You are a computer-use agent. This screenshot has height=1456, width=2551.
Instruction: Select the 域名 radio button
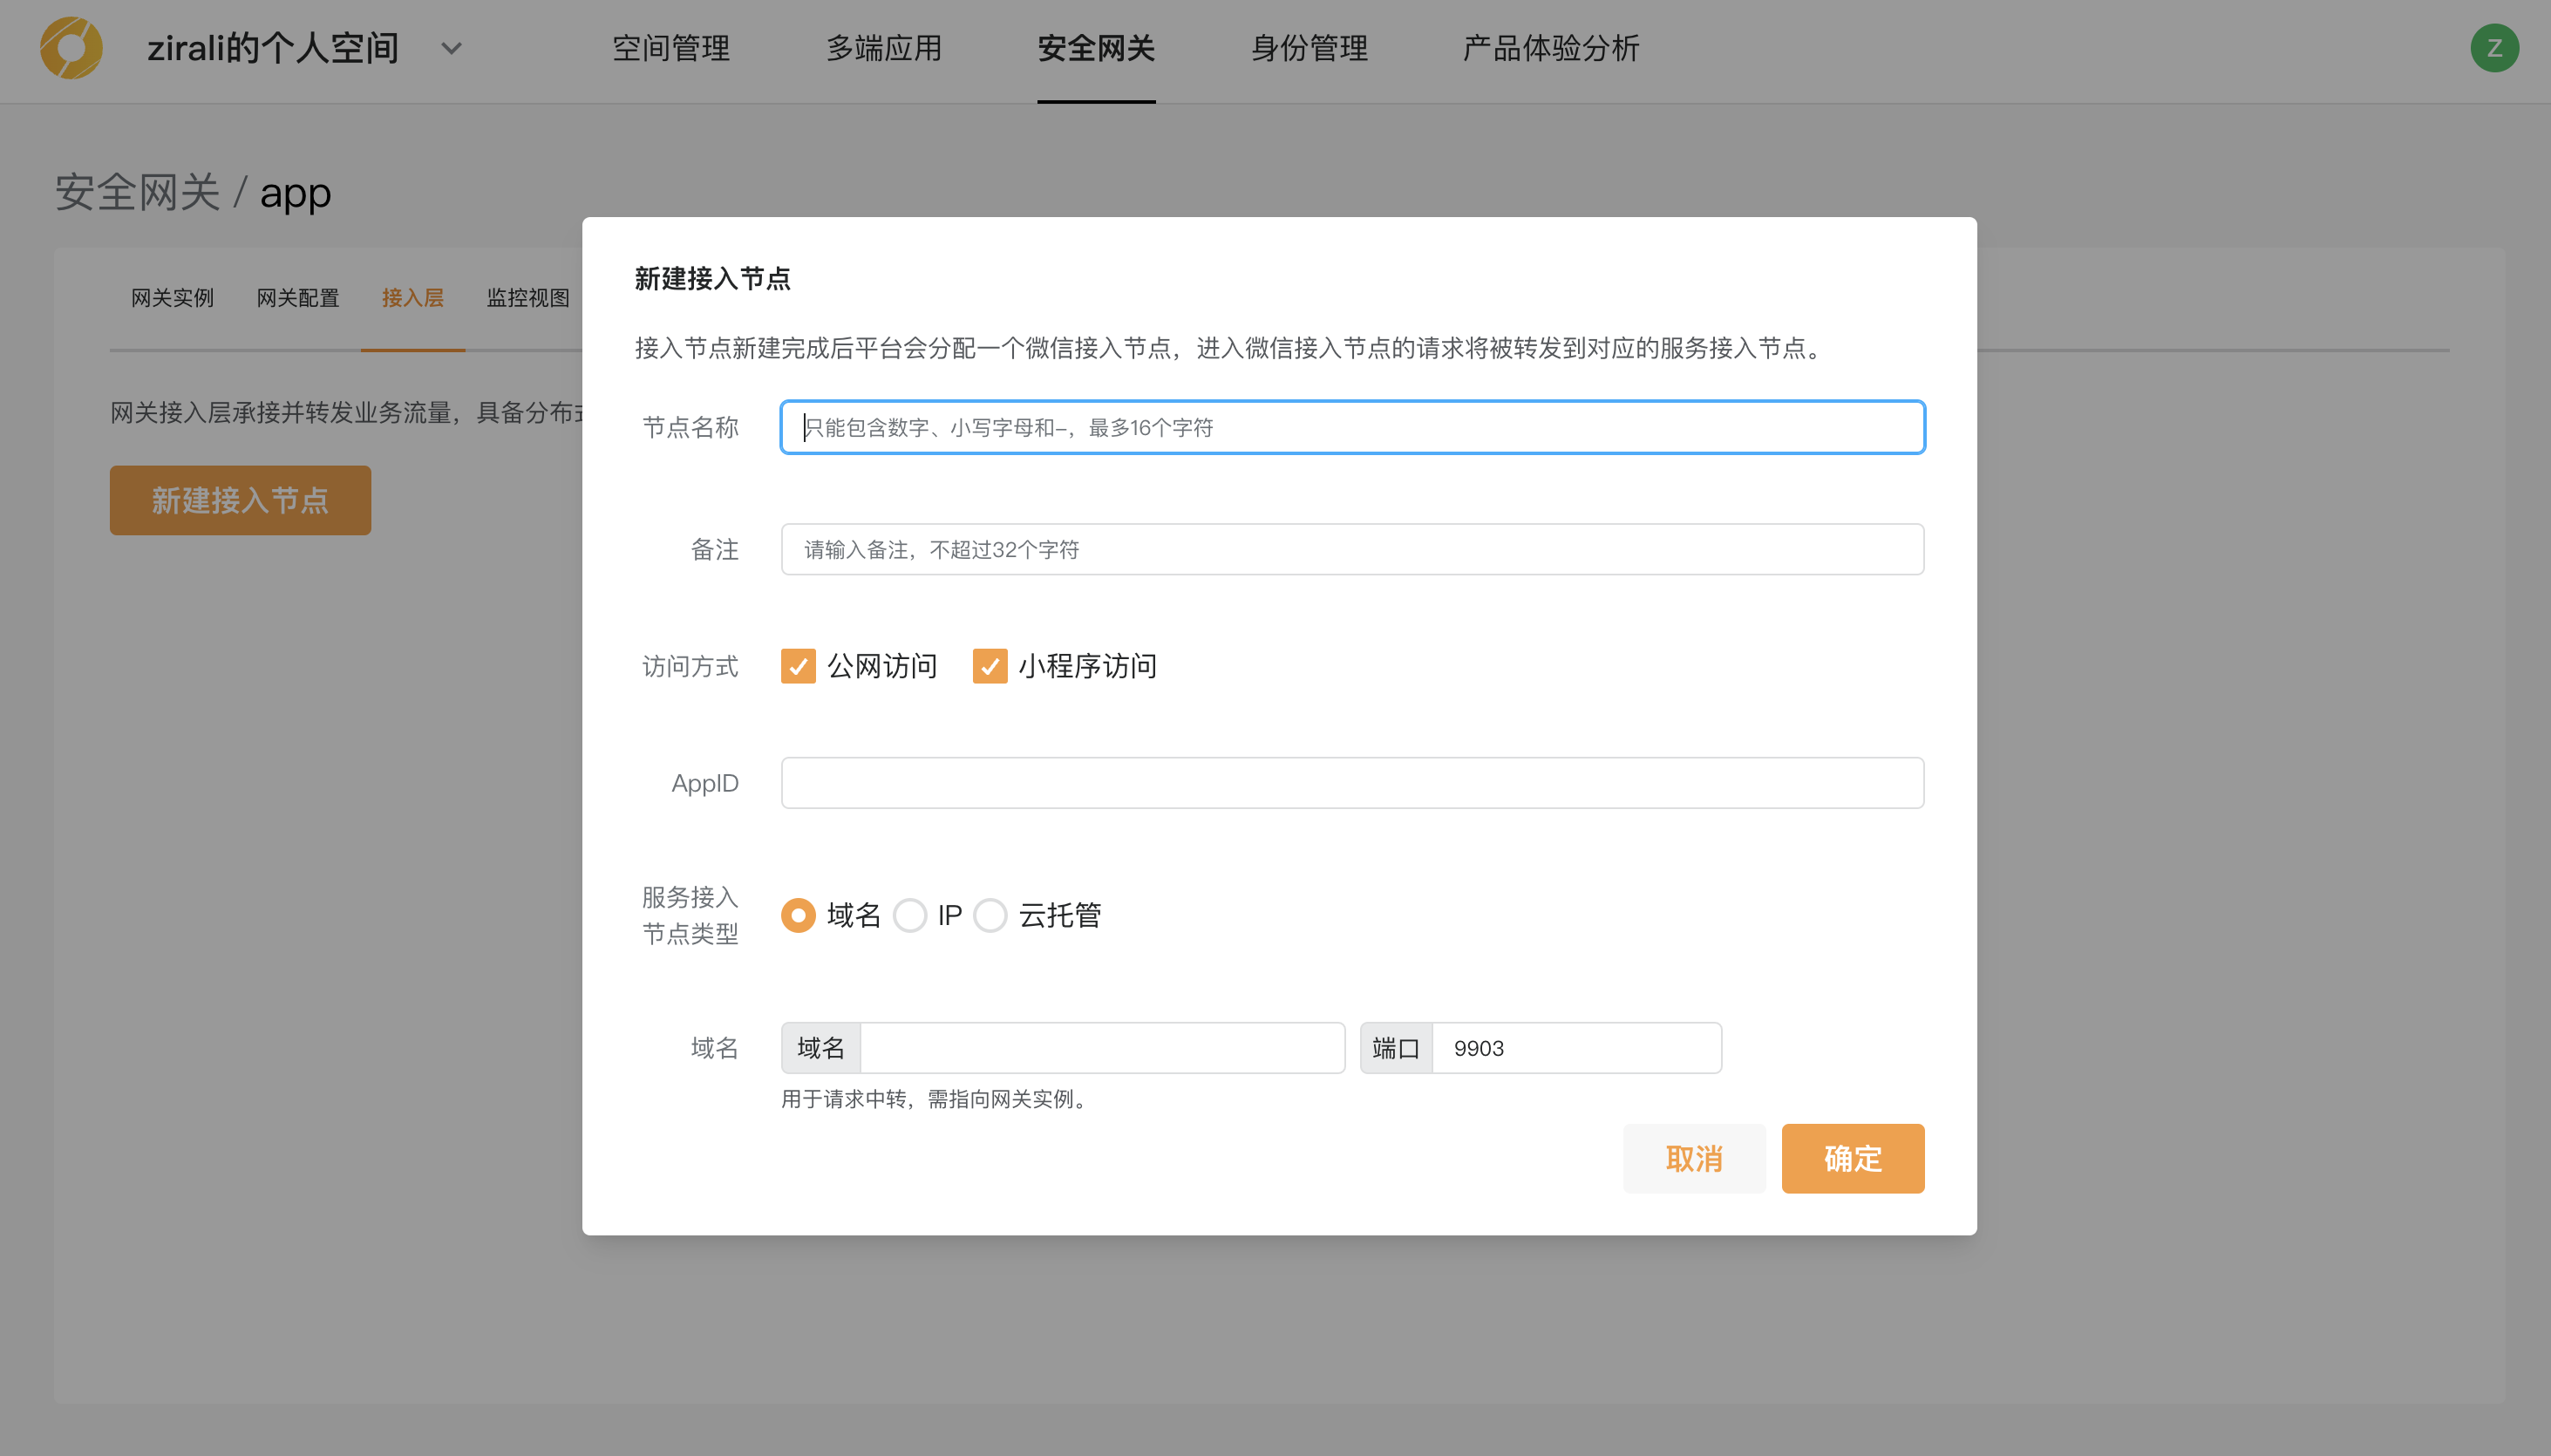(x=798, y=915)
